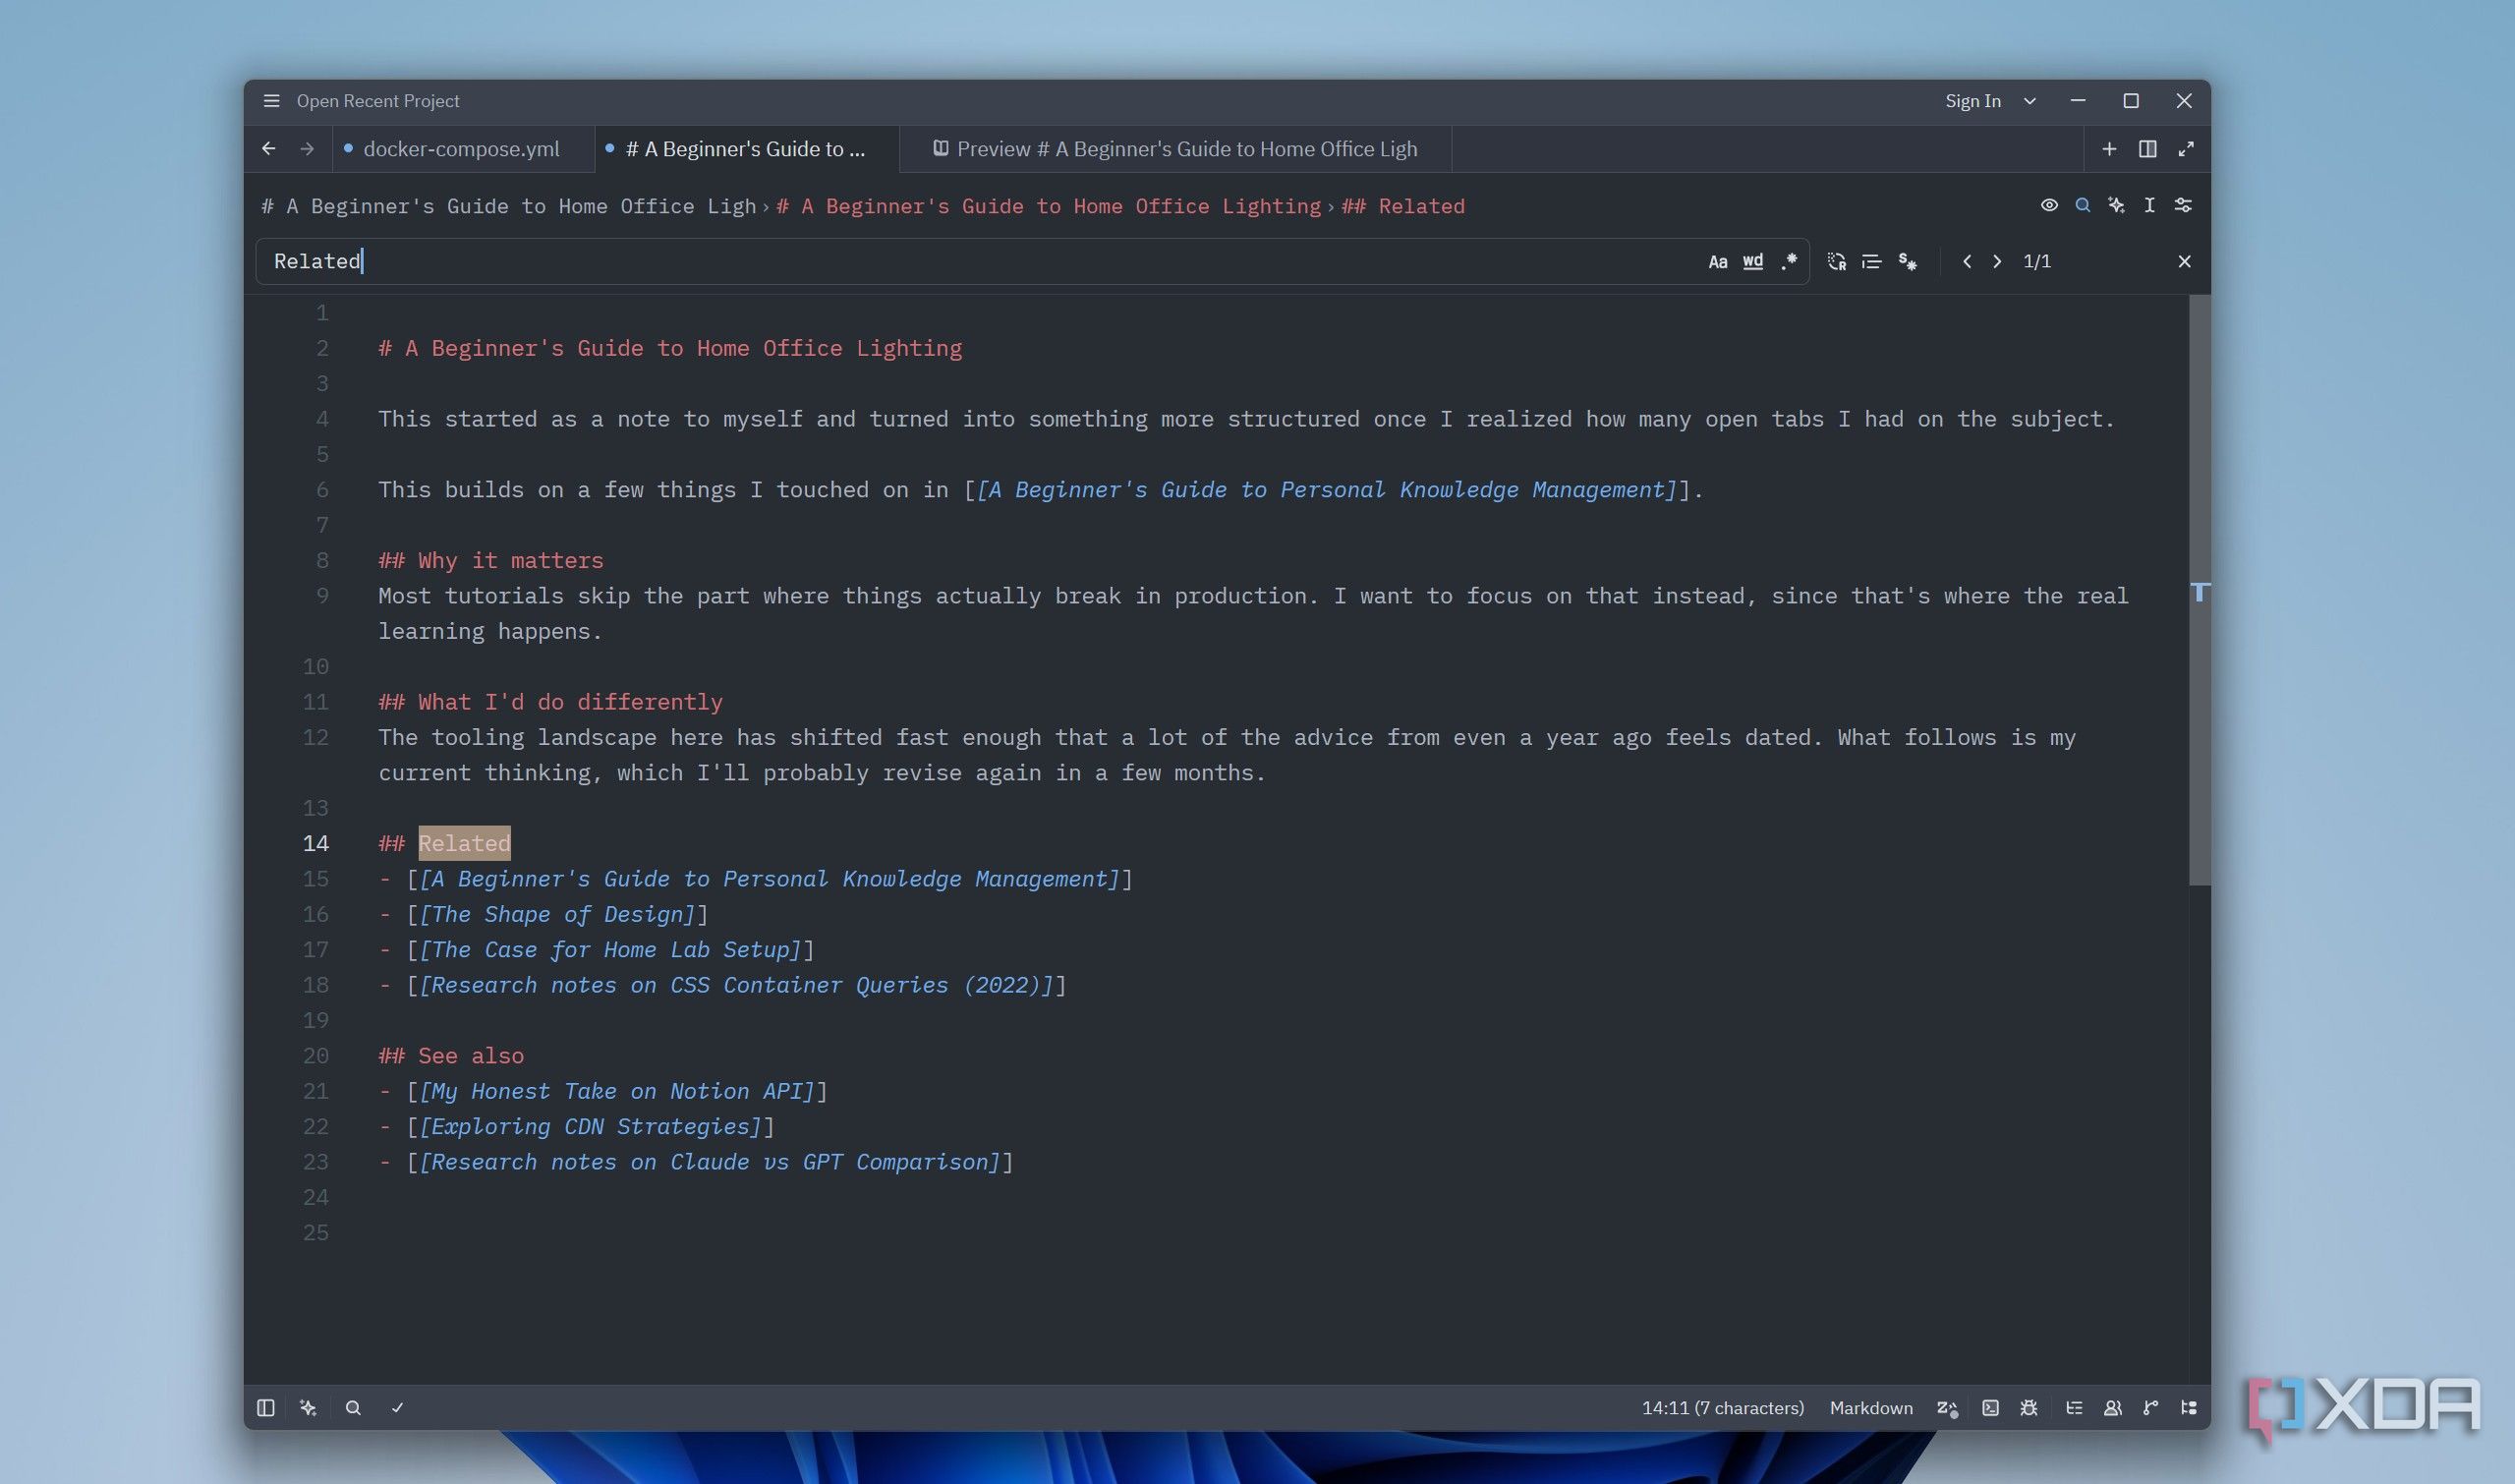Click the H1 Home Office Lighting breadcrumb
The image size is (2515, 1484).
pyautogui.click(x=1048, y=206)
